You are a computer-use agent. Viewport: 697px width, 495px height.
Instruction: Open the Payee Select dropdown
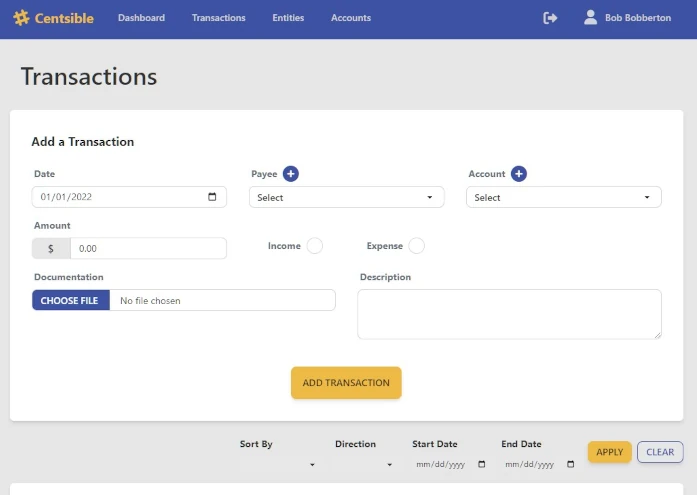[x=346, y=197]
